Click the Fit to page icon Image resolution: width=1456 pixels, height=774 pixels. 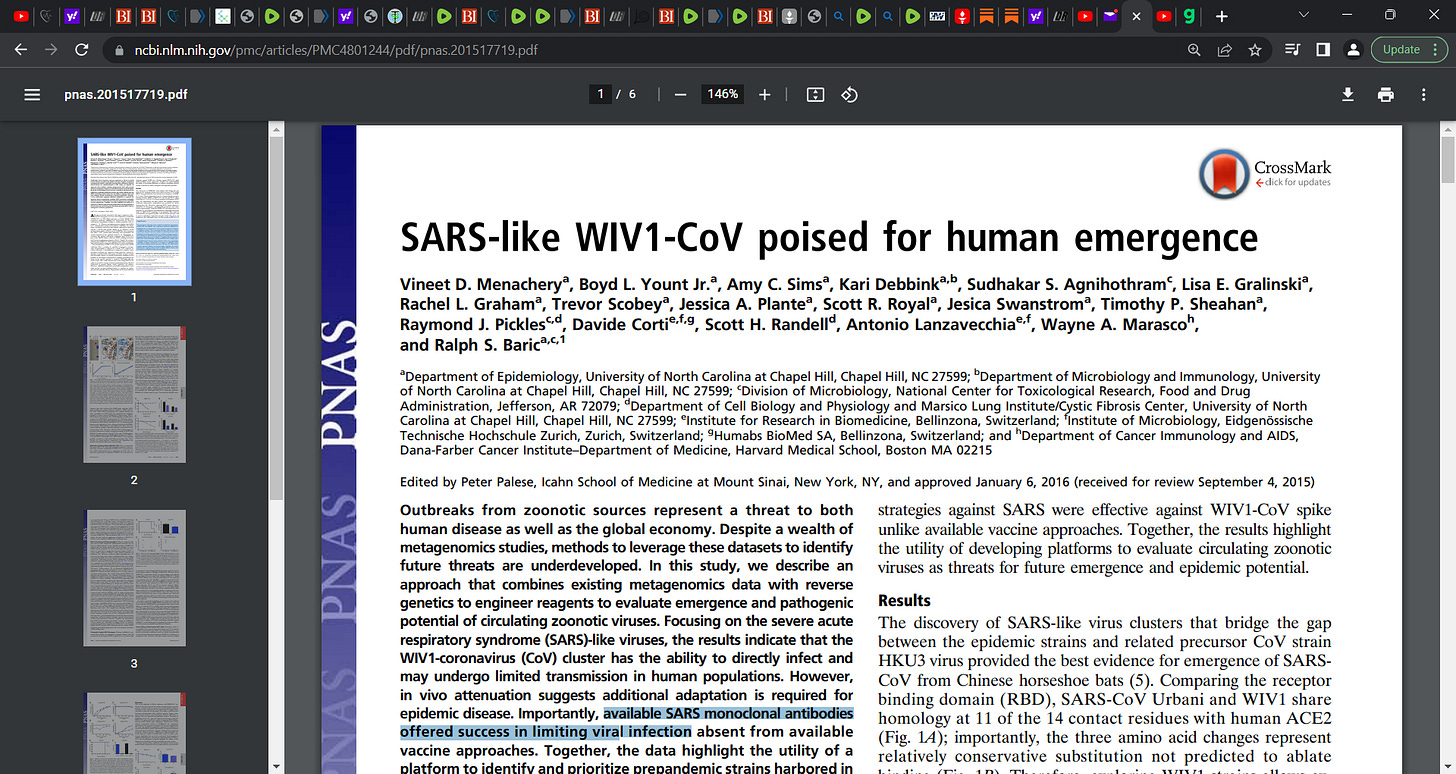click(x=815, y=94)
